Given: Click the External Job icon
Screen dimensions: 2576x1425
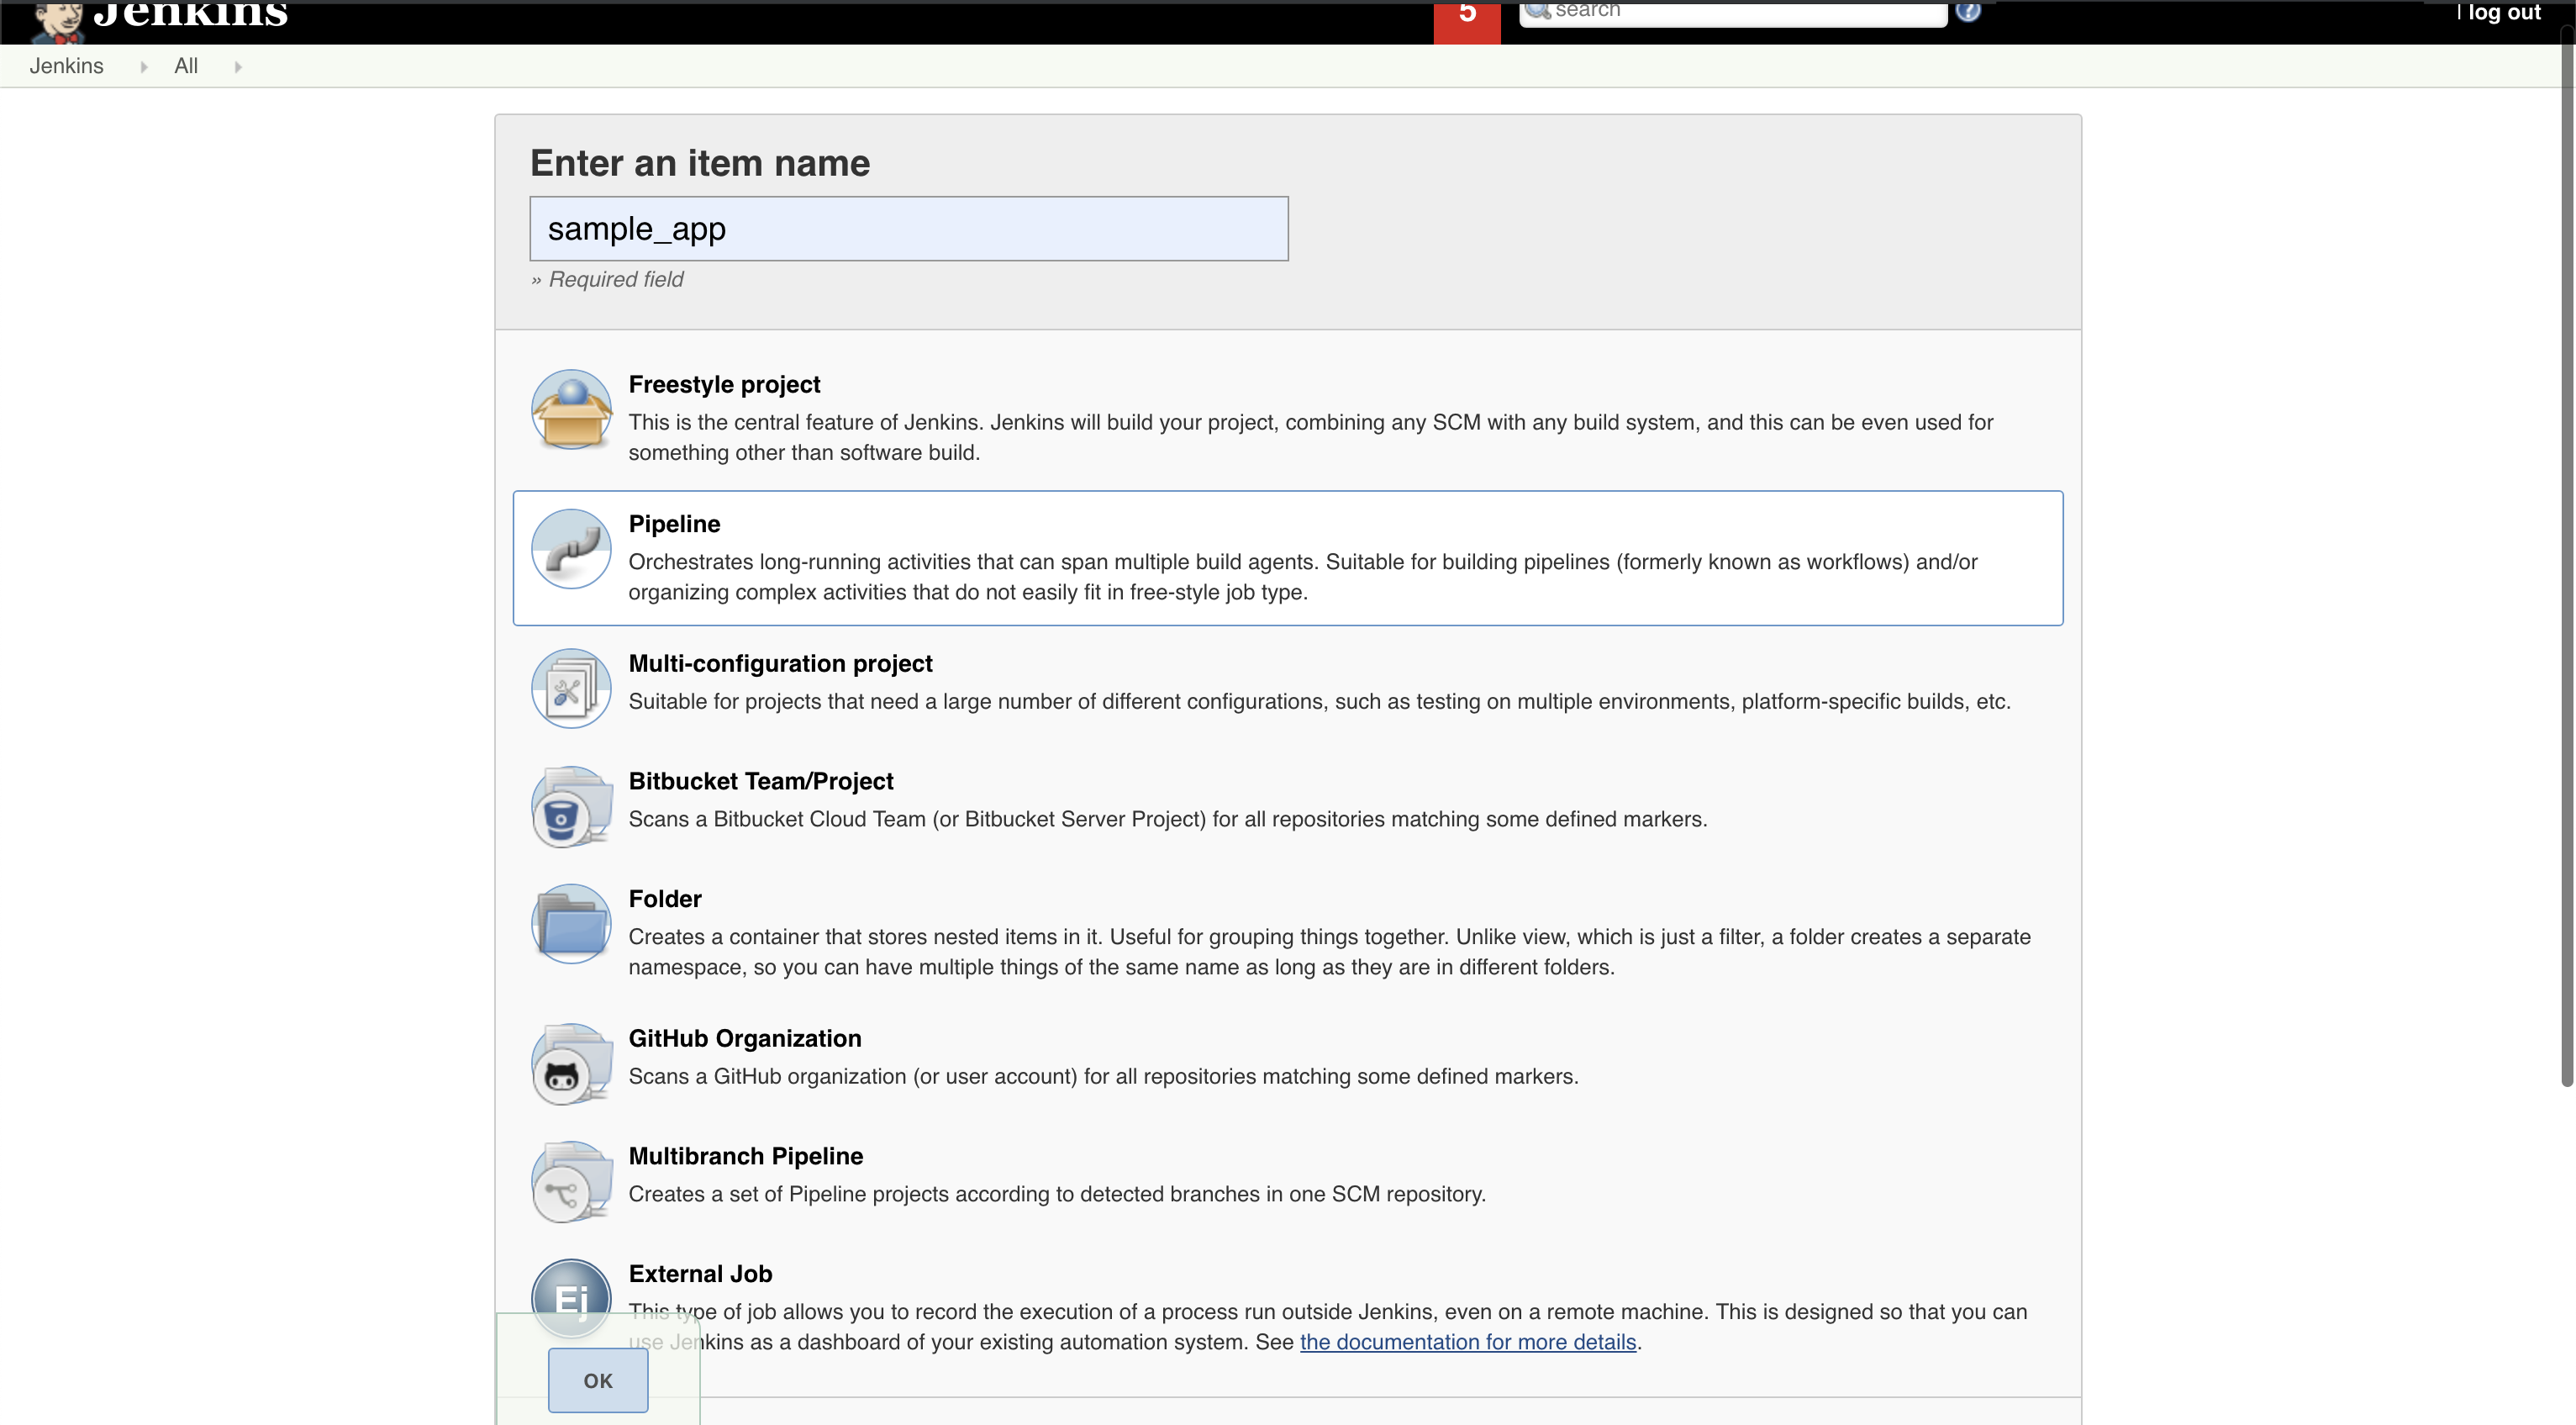Looking at the screenshot, I should coord(571,1298).
